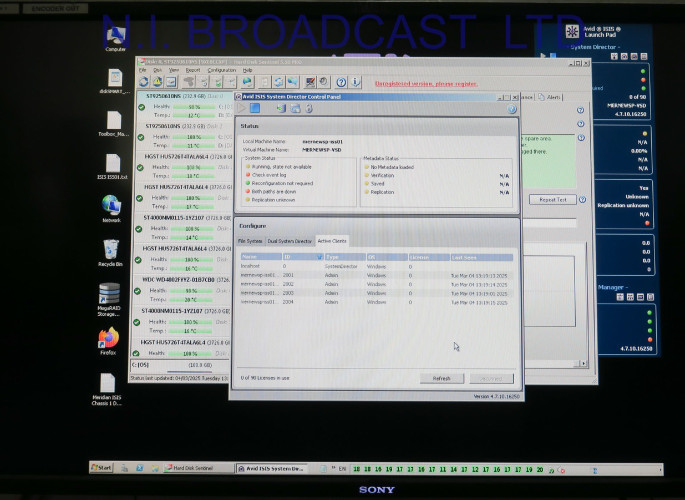Click the globe icon in Hard Disk Sentinel toolbar
Screen dimensions: 685x500
247,82
